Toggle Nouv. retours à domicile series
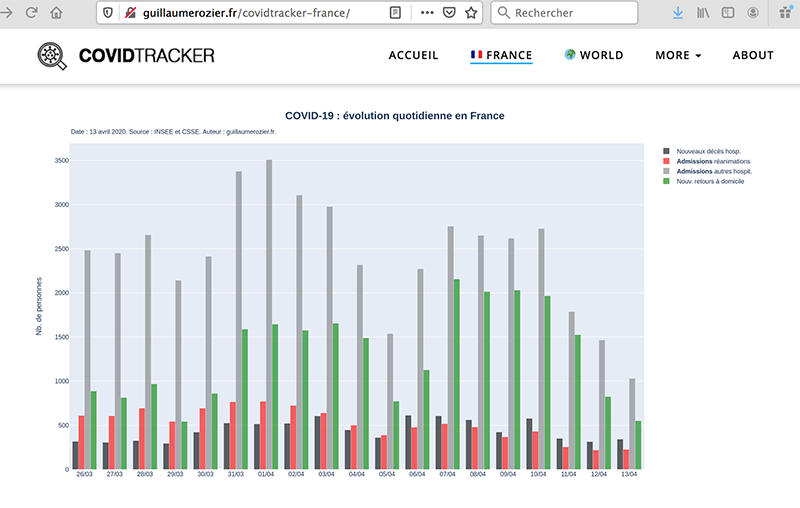This screenshot has width=800, height=508. pyautogui.click(x=712, y=181)
